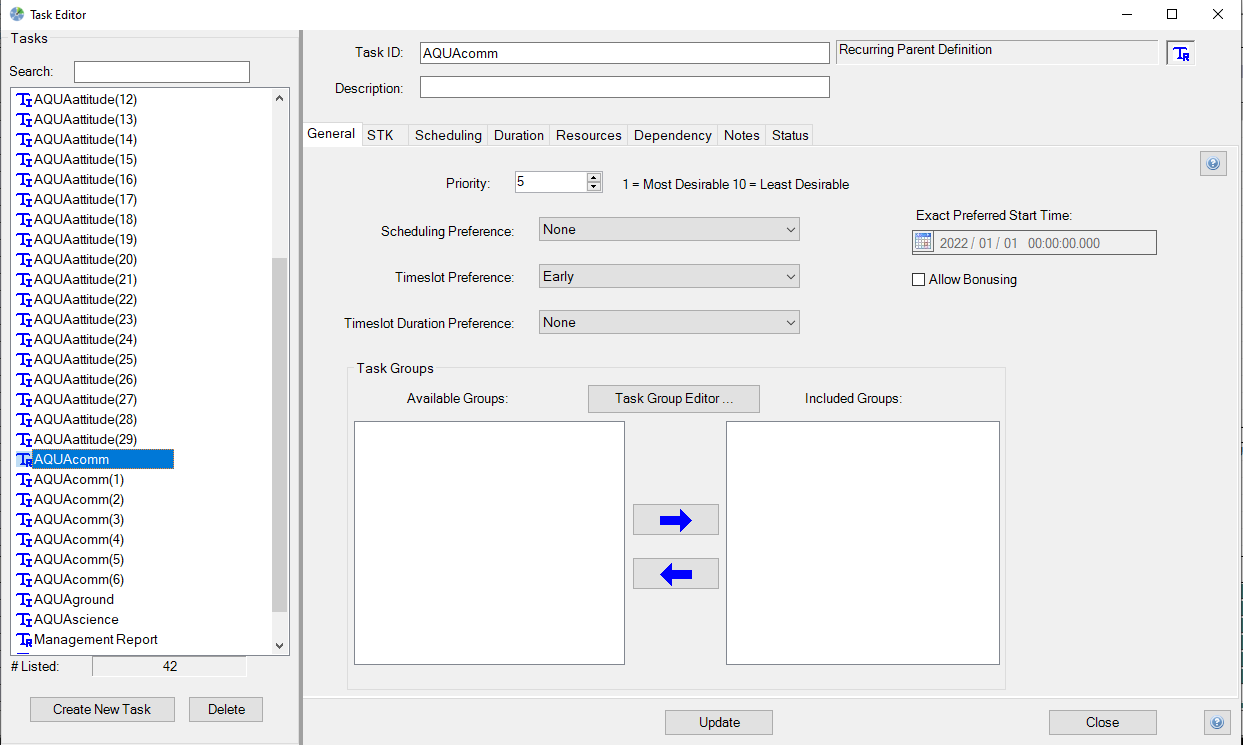Open the Task Group Editor

pyautogui.click(x=674, y=398)
